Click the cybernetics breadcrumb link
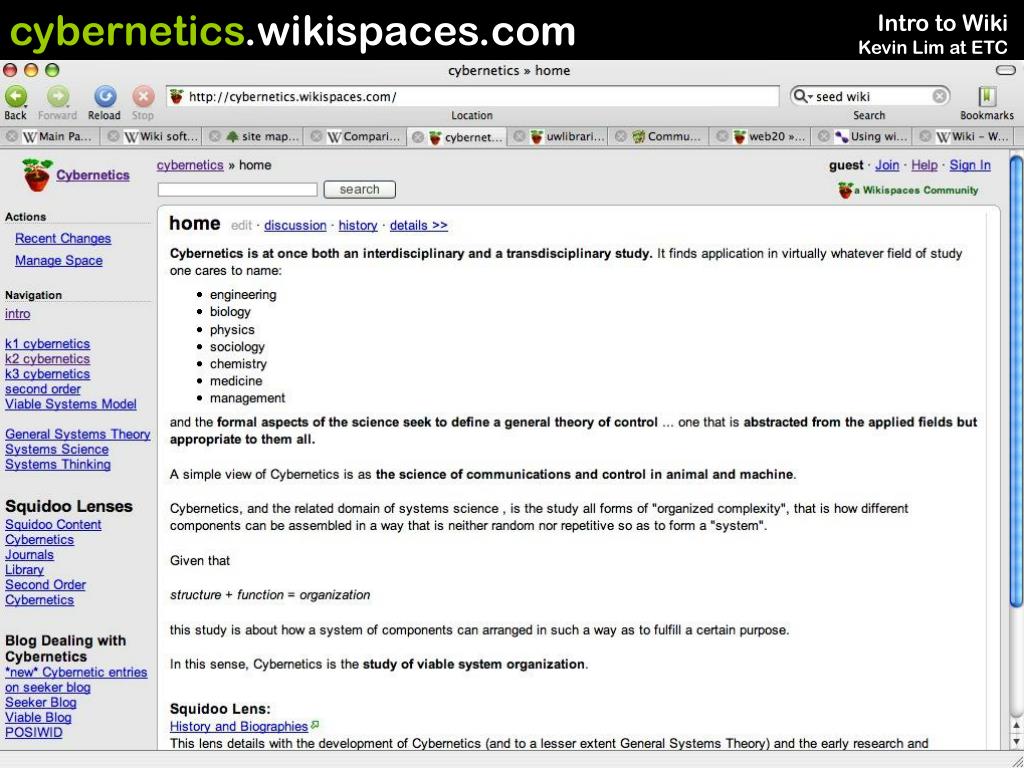Screen dimensions: 1024x768 tap(190, 165)
